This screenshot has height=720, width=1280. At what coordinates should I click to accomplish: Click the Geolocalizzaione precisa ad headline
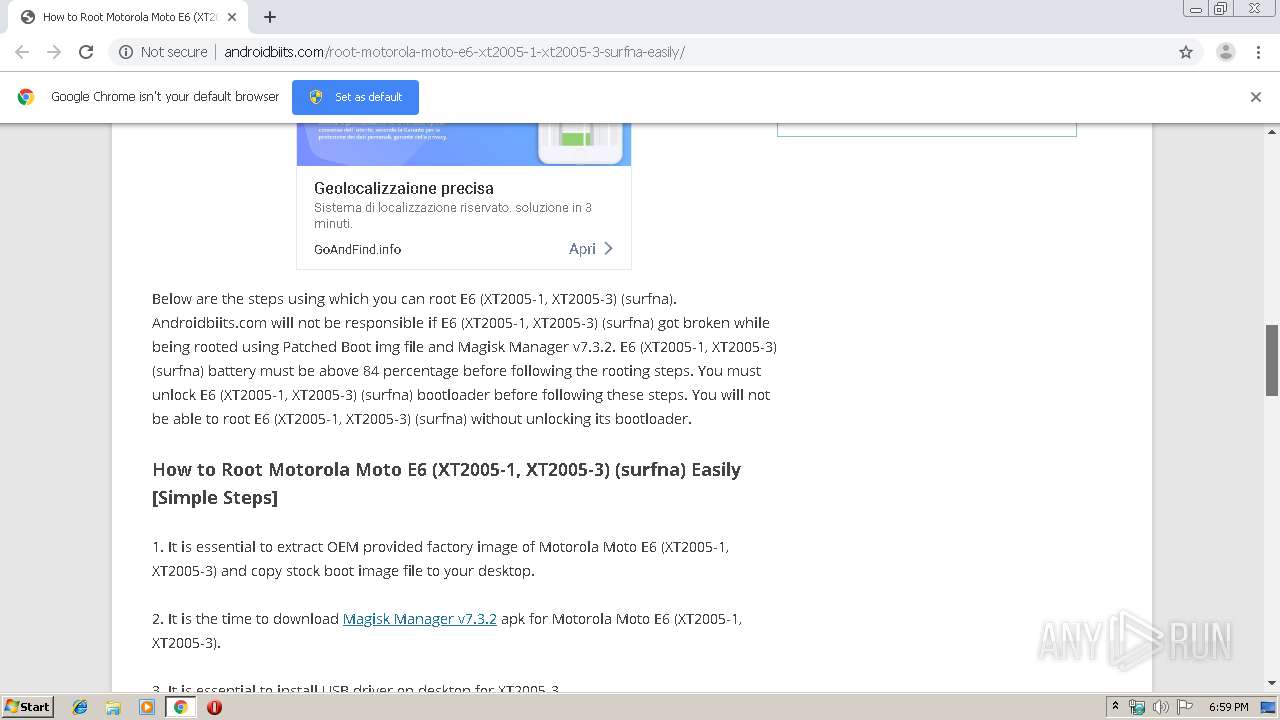[404, 188]
